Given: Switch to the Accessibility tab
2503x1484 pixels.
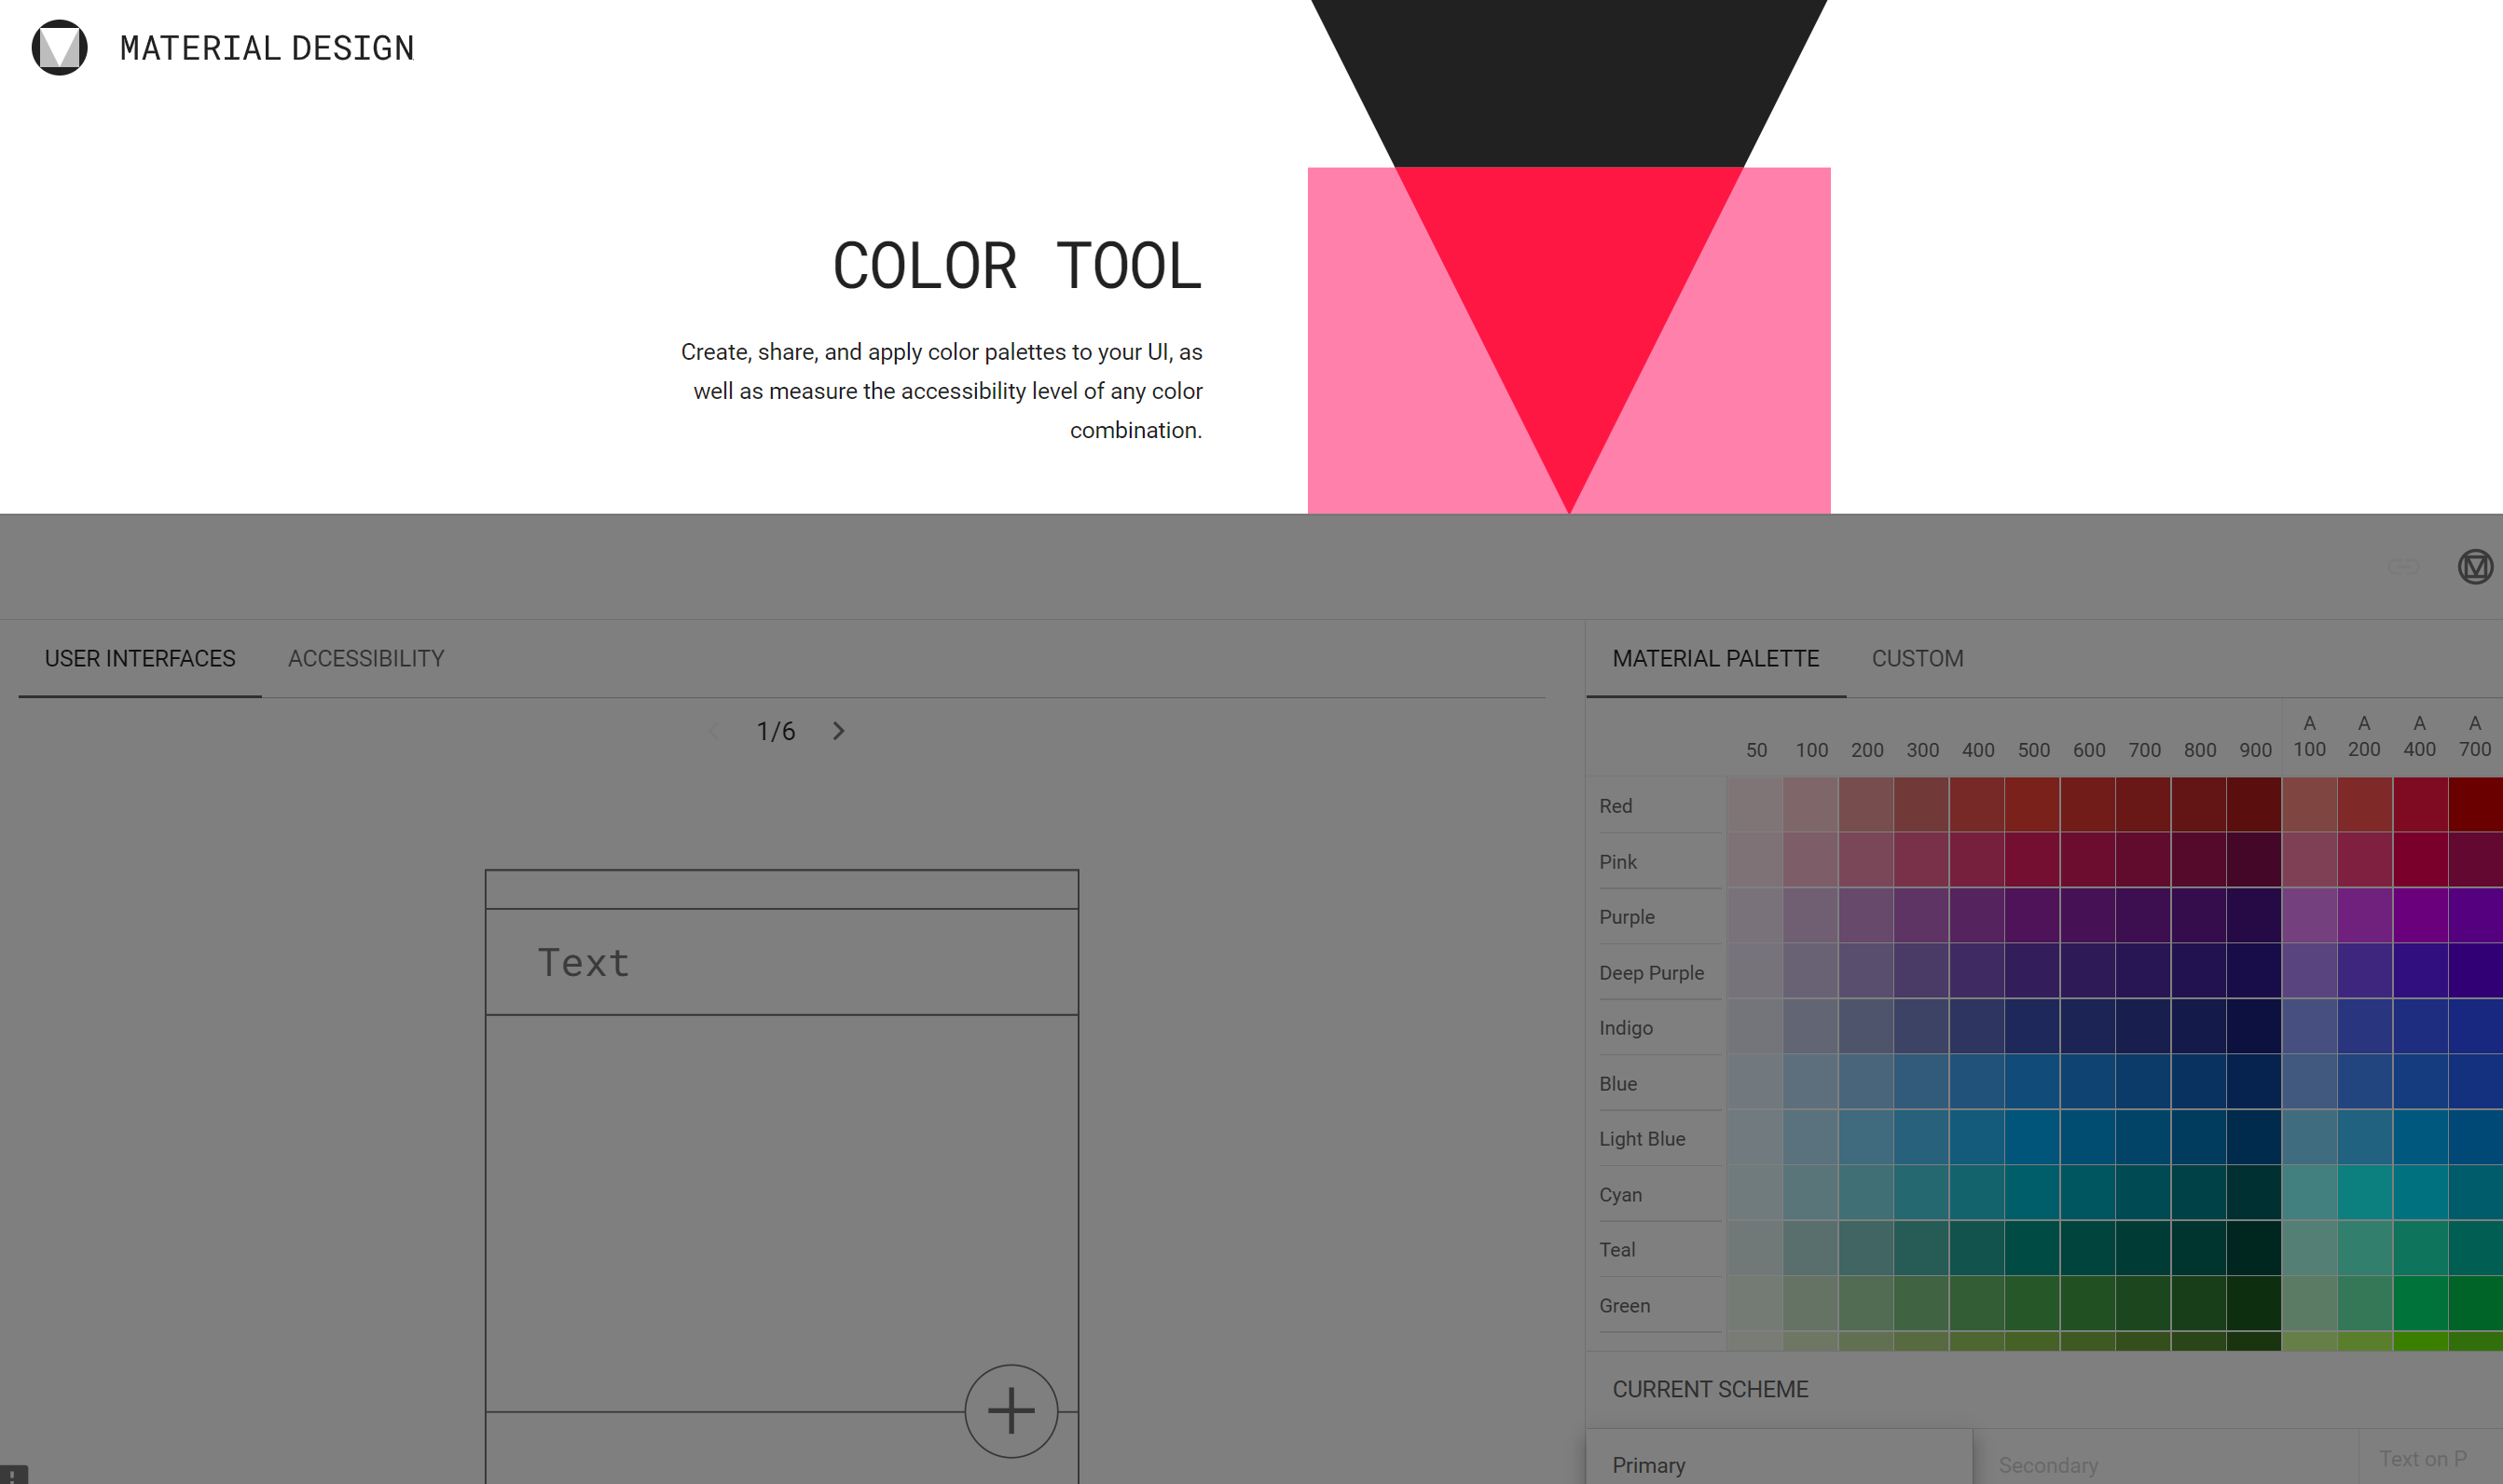Looking at the screenshot, I should [366, 658].
